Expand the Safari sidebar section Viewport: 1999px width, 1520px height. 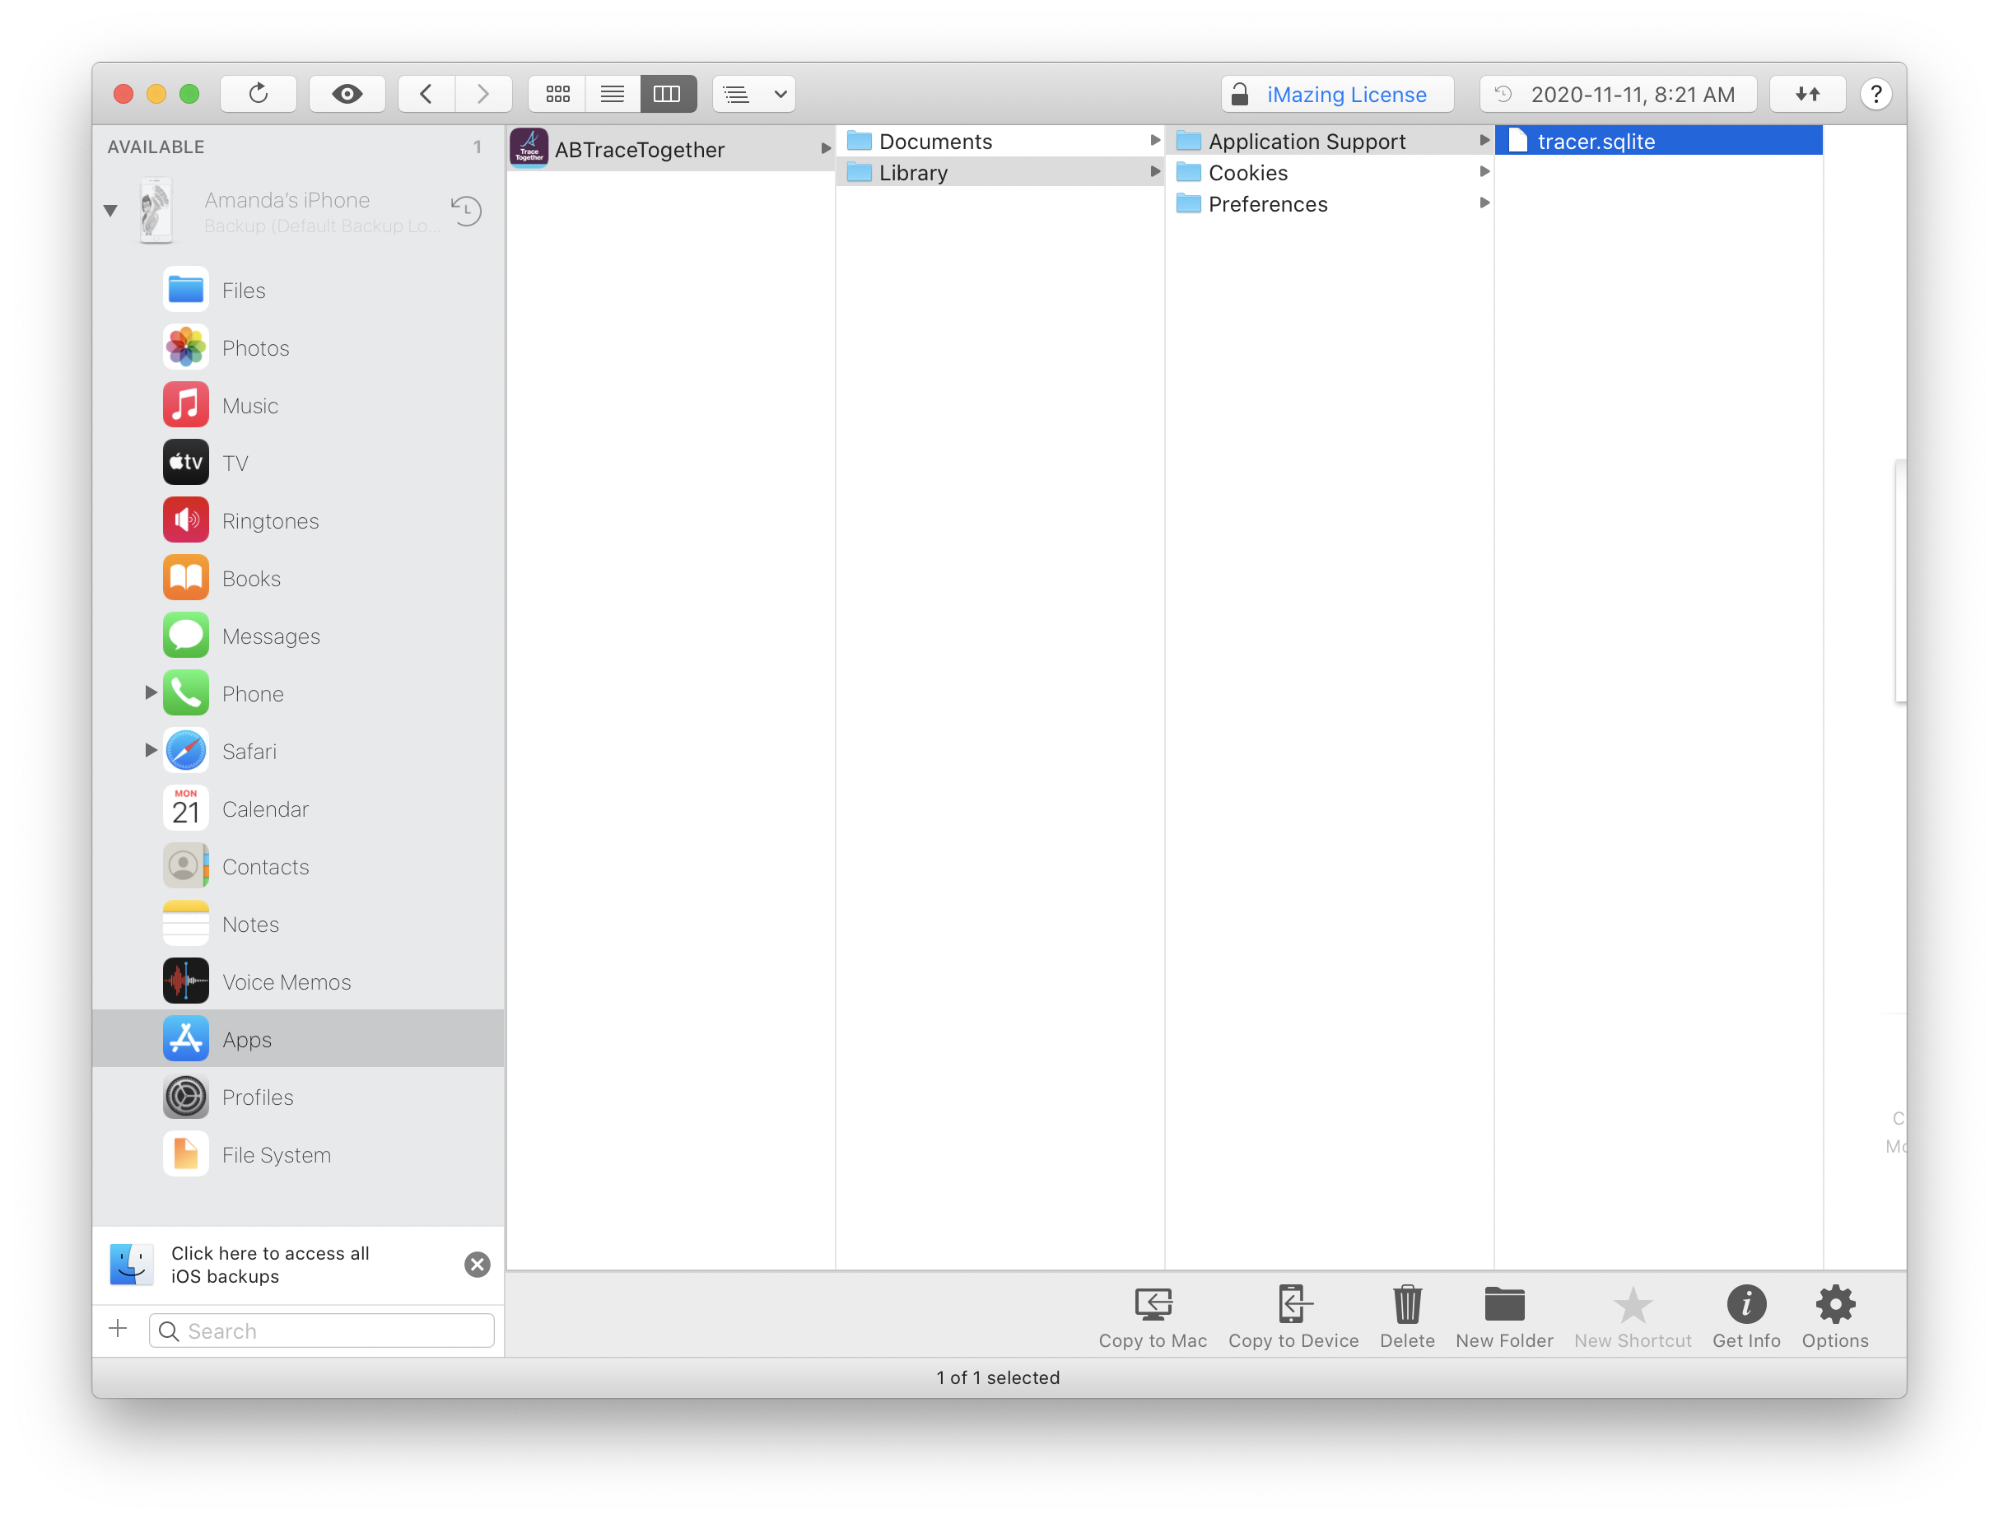tap(150, 750)
